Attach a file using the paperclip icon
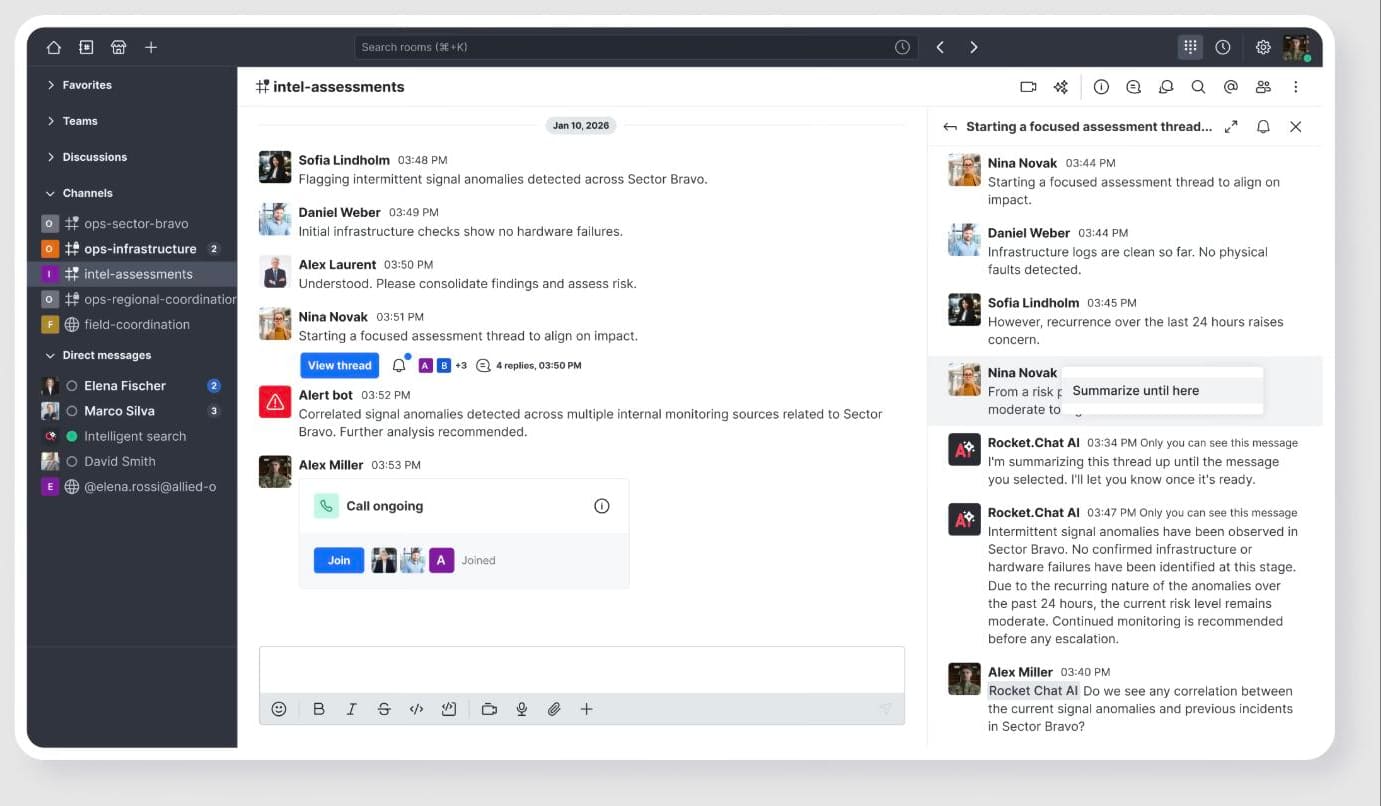The image size is (1381, 806). click(x=554, y=709)
